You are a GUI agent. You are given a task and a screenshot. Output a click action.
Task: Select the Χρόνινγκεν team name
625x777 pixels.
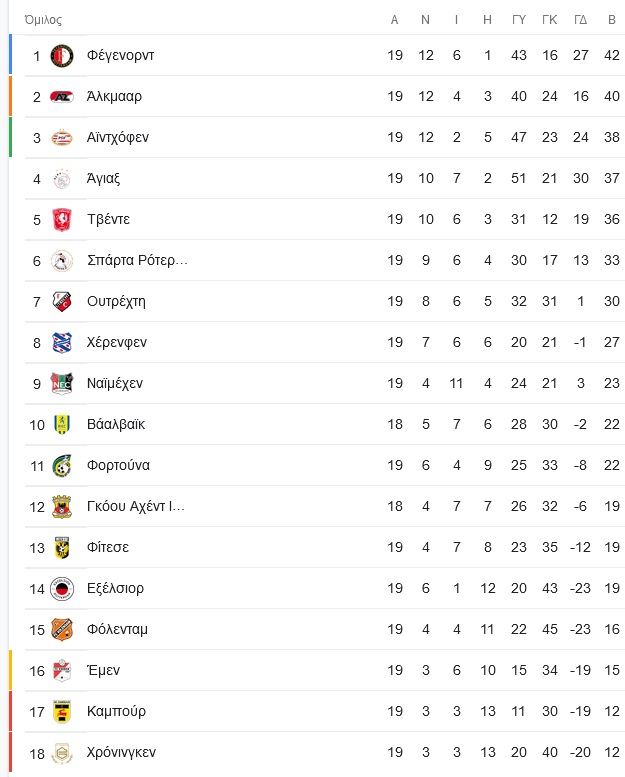click(121, 752)
